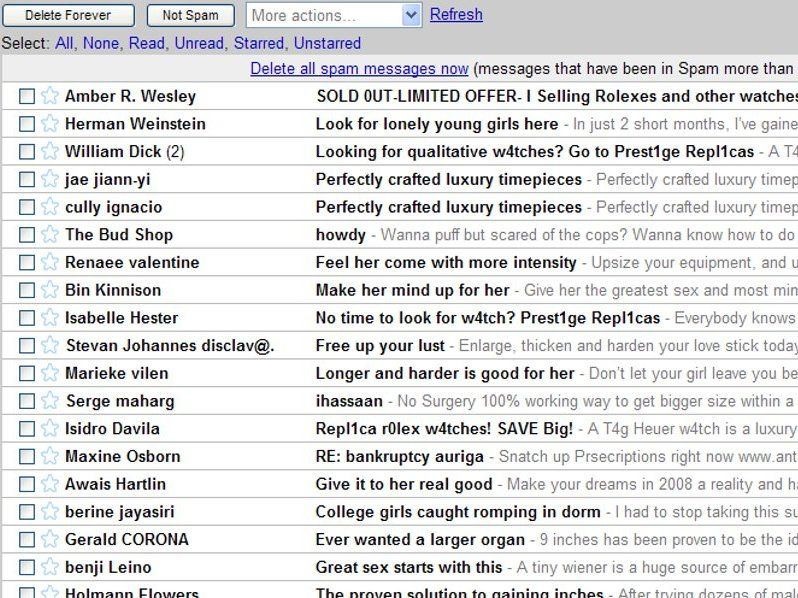798x598 pixels.
Task: Check the Stevan Johannes message box
Action: coord(26,346)
